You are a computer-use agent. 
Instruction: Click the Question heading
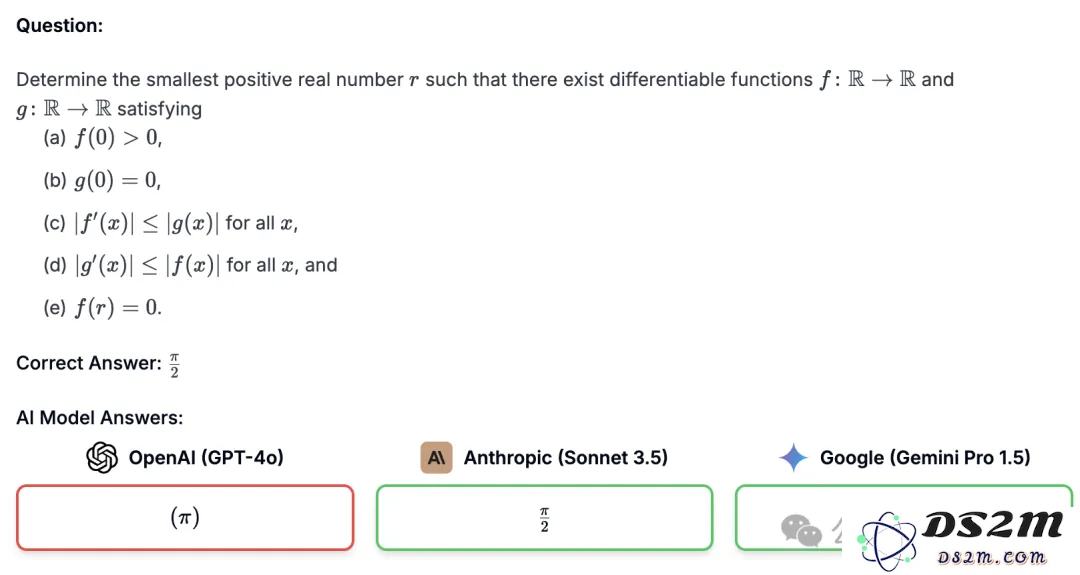59,25
